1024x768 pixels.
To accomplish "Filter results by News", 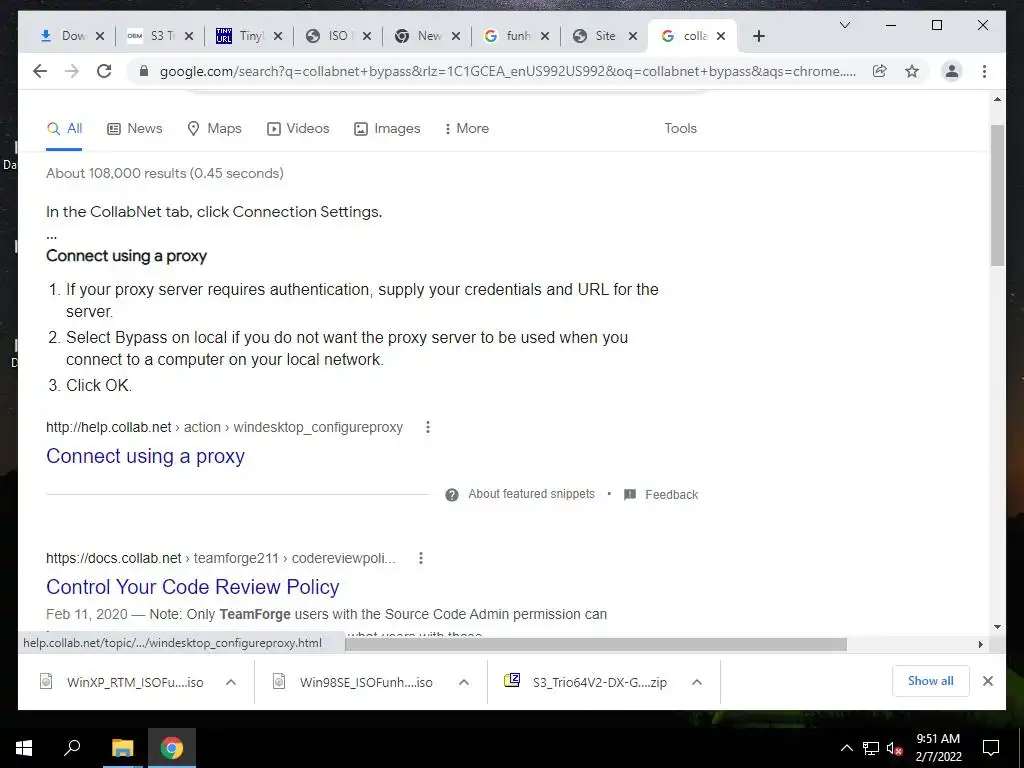I will [135, 129].
